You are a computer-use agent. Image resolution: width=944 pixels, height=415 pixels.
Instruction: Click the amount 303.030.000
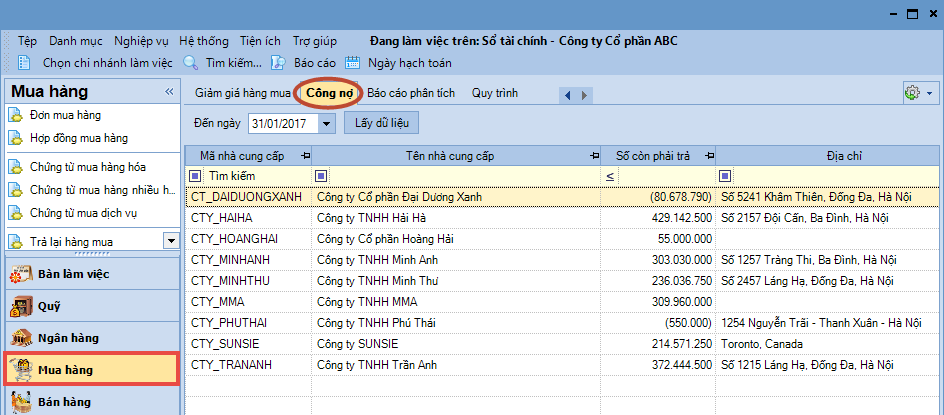pos(682,260)
